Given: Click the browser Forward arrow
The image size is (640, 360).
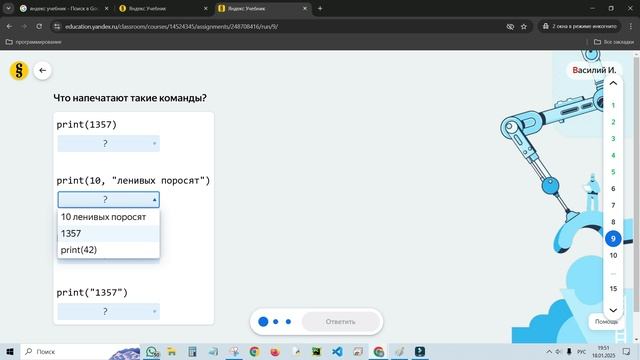Looking at the screenshot, I should point(24,27).
